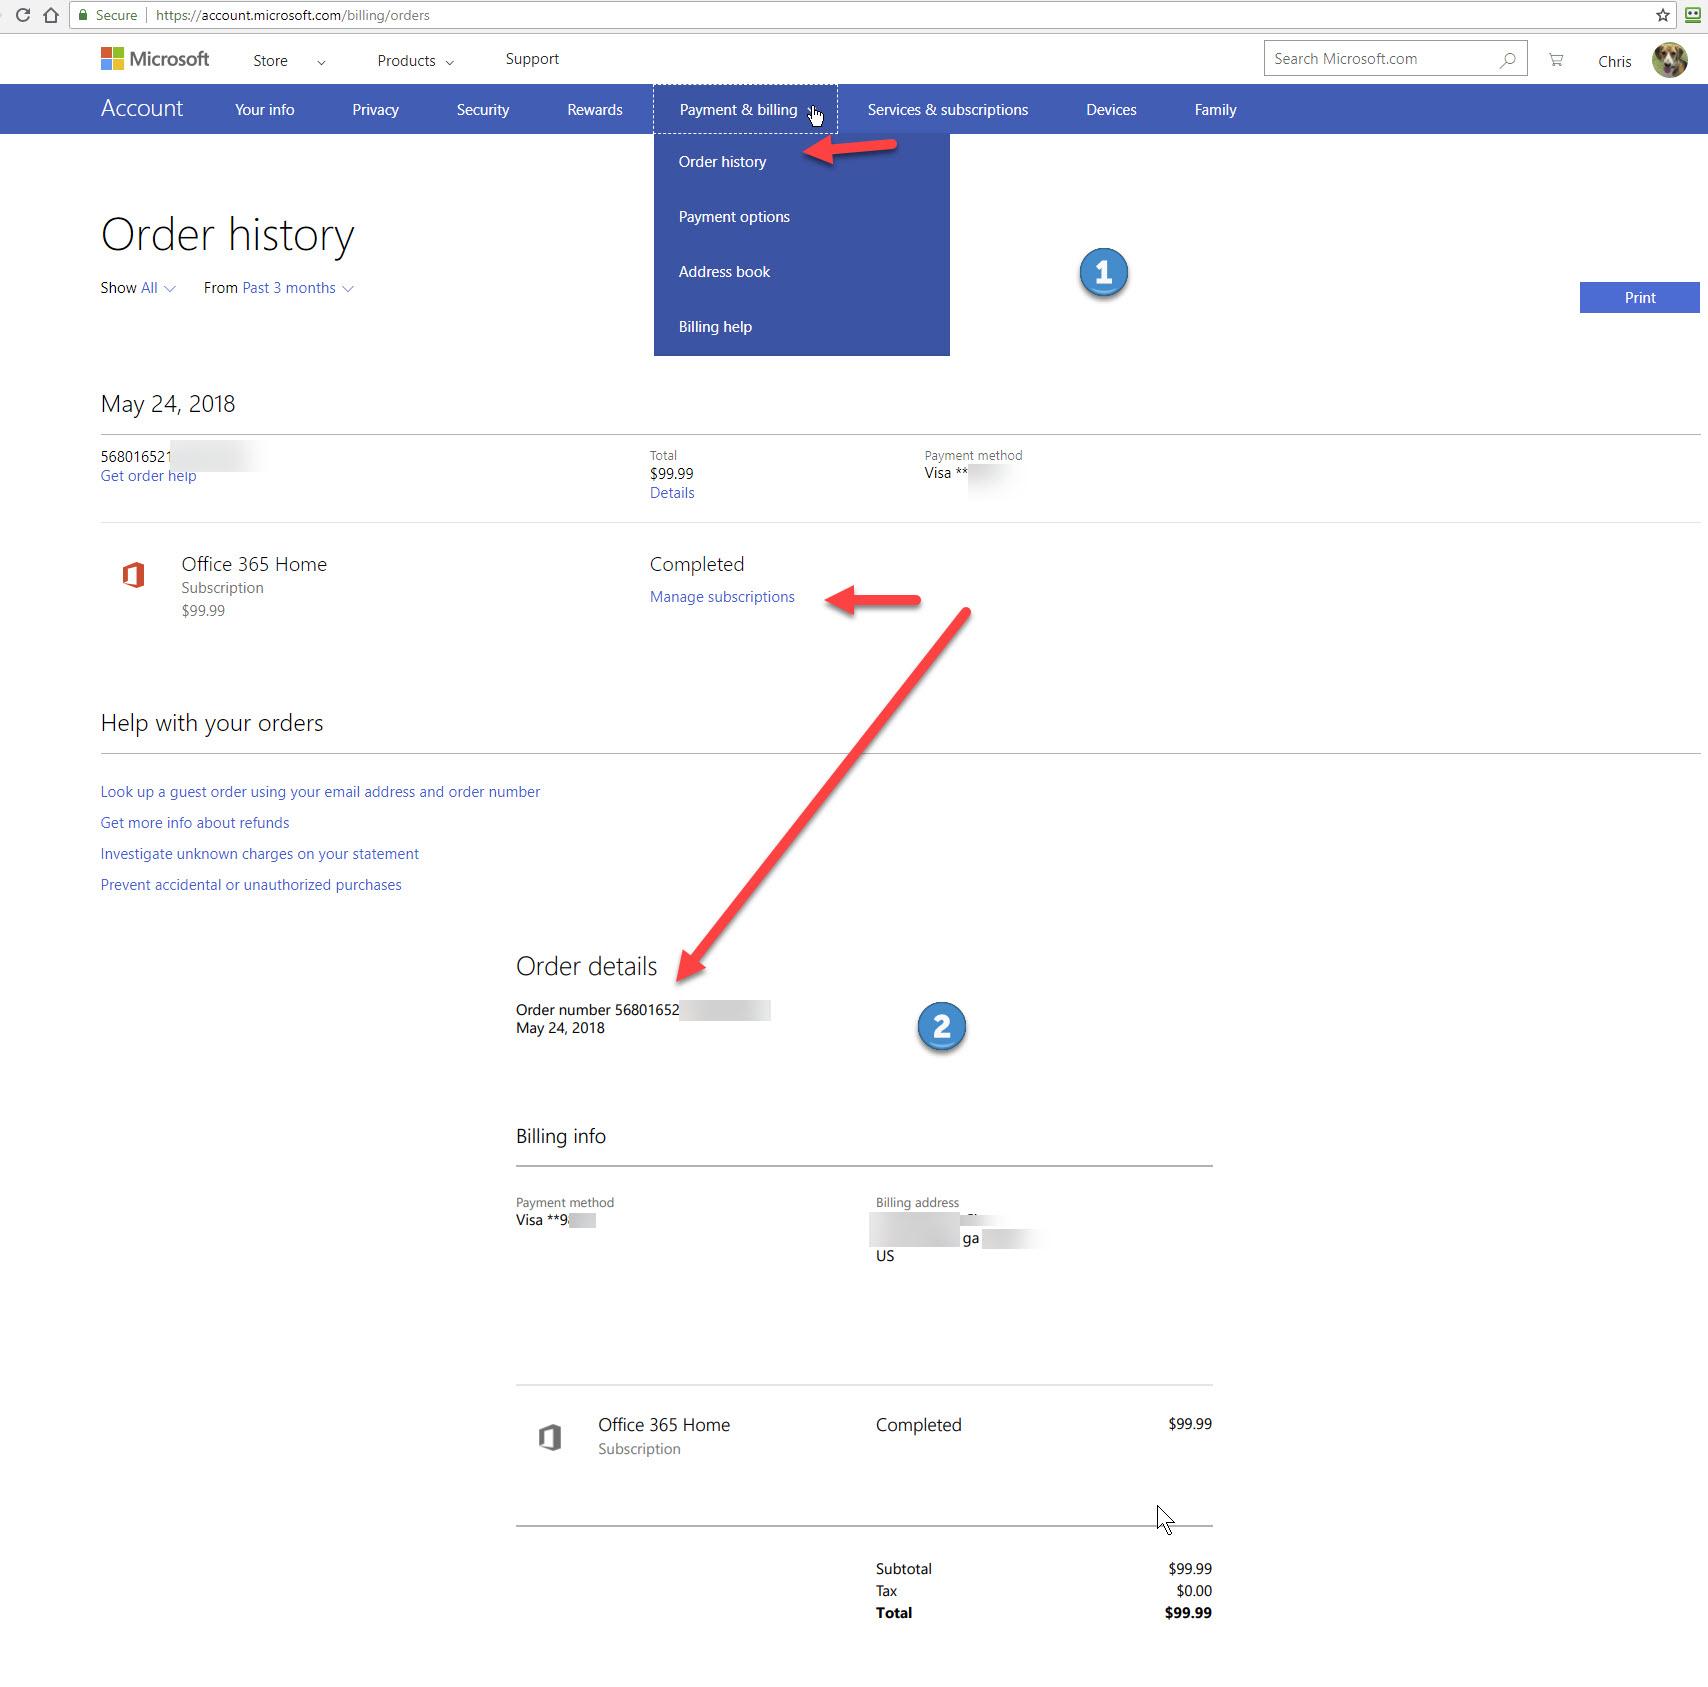Click Get more info about refunds
Screen dimensions: 1708x1687
click(x=194, y=822)
